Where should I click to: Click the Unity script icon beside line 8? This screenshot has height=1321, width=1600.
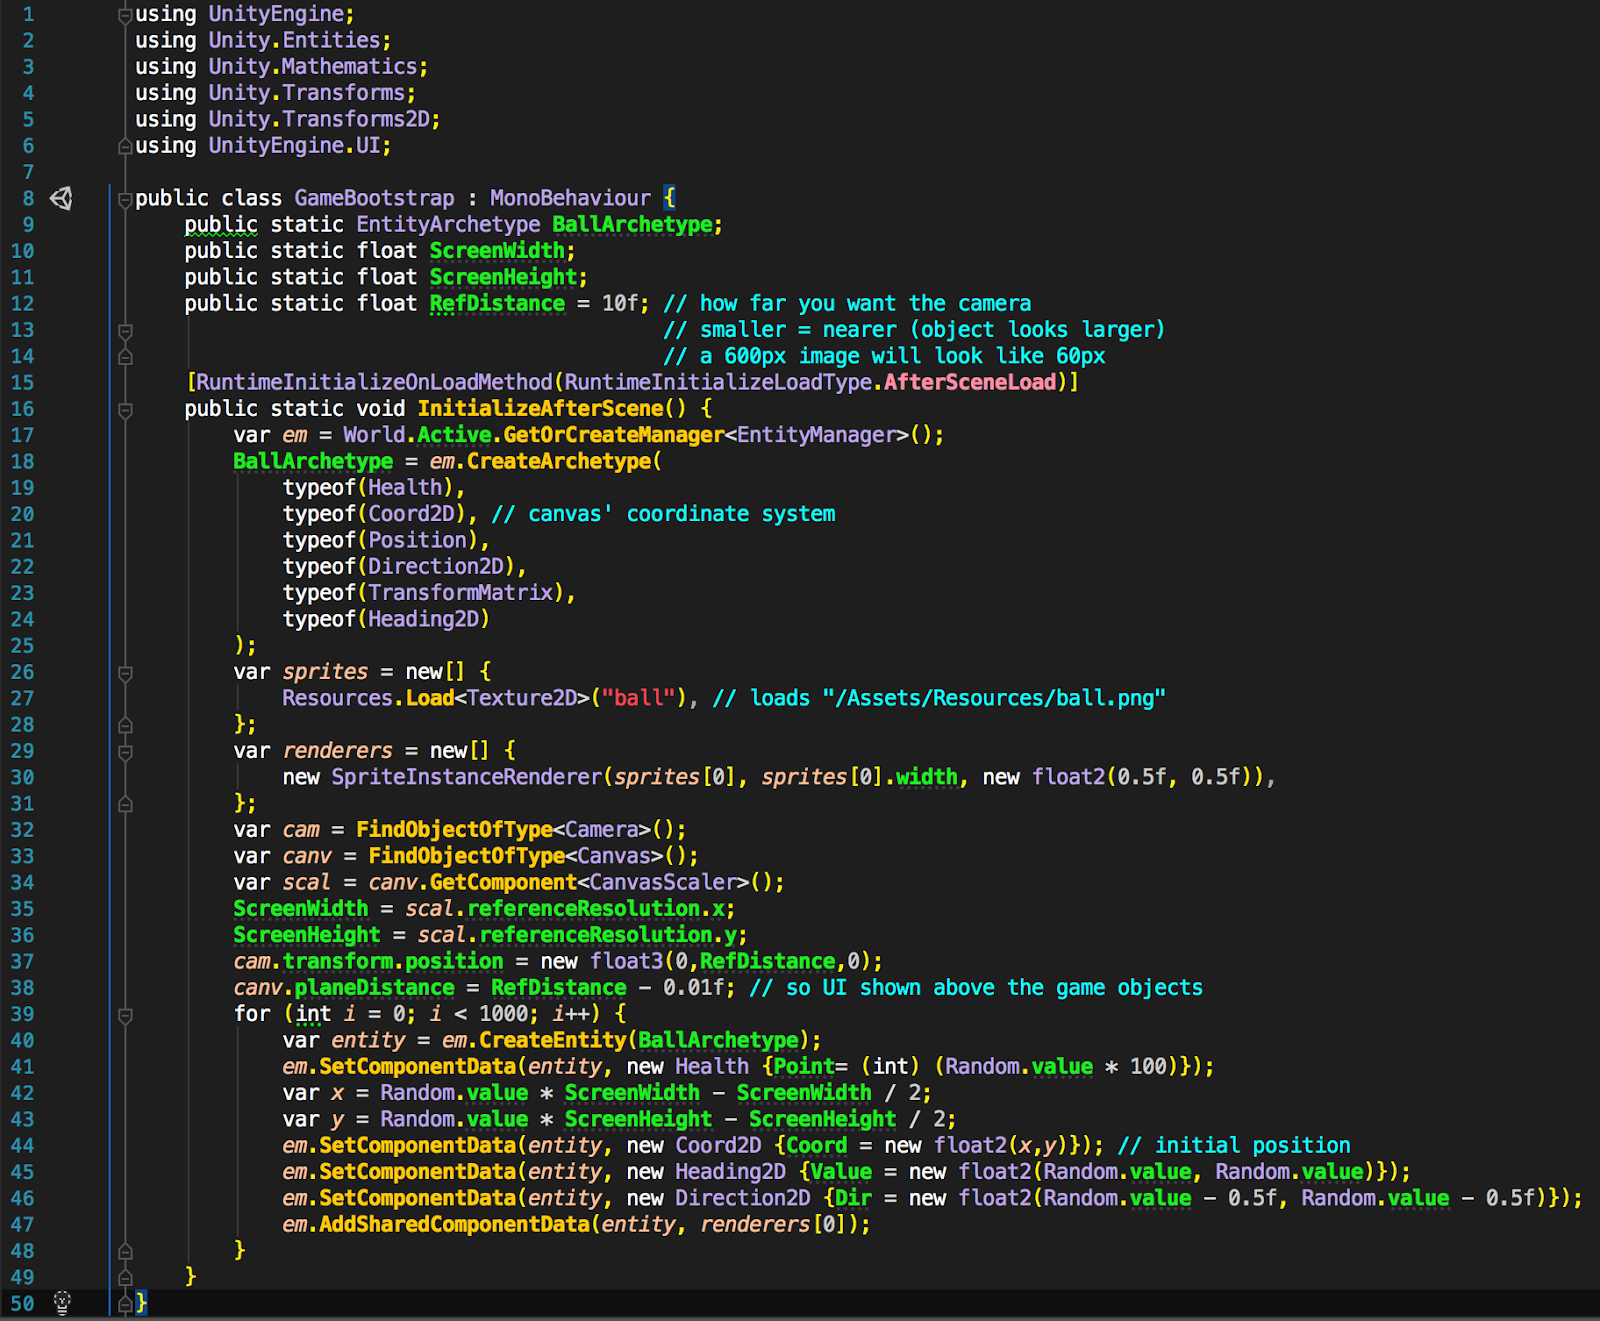click(62, 197)
